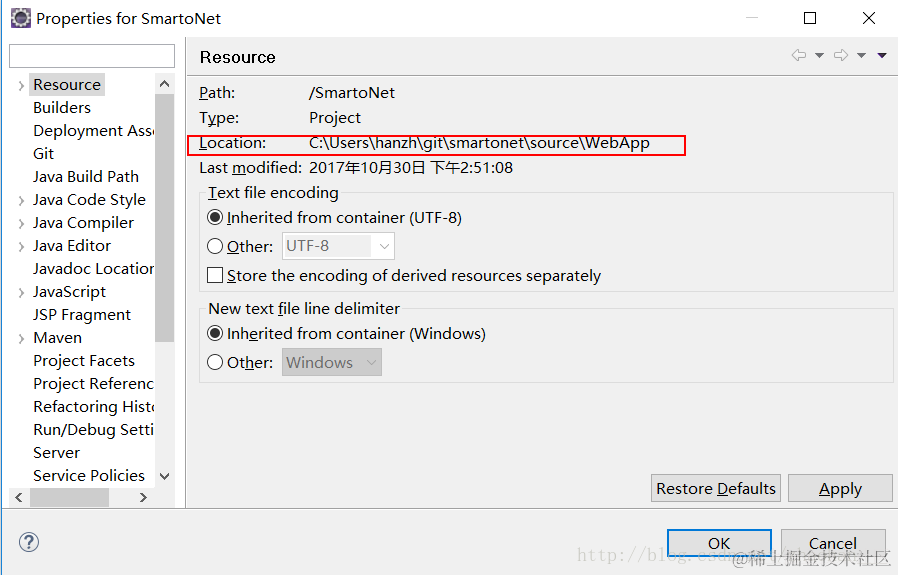Click the Last modified date value
The image size is (898, 575).
411,167
